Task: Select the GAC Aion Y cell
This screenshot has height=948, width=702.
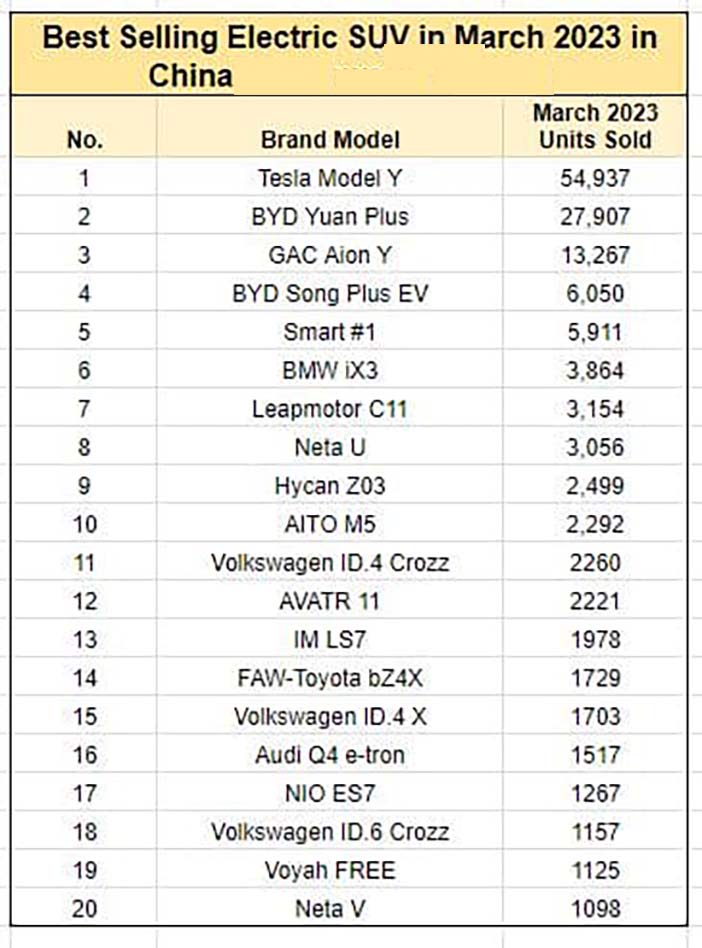Action: pyautogui.click(x=330, y=255)
